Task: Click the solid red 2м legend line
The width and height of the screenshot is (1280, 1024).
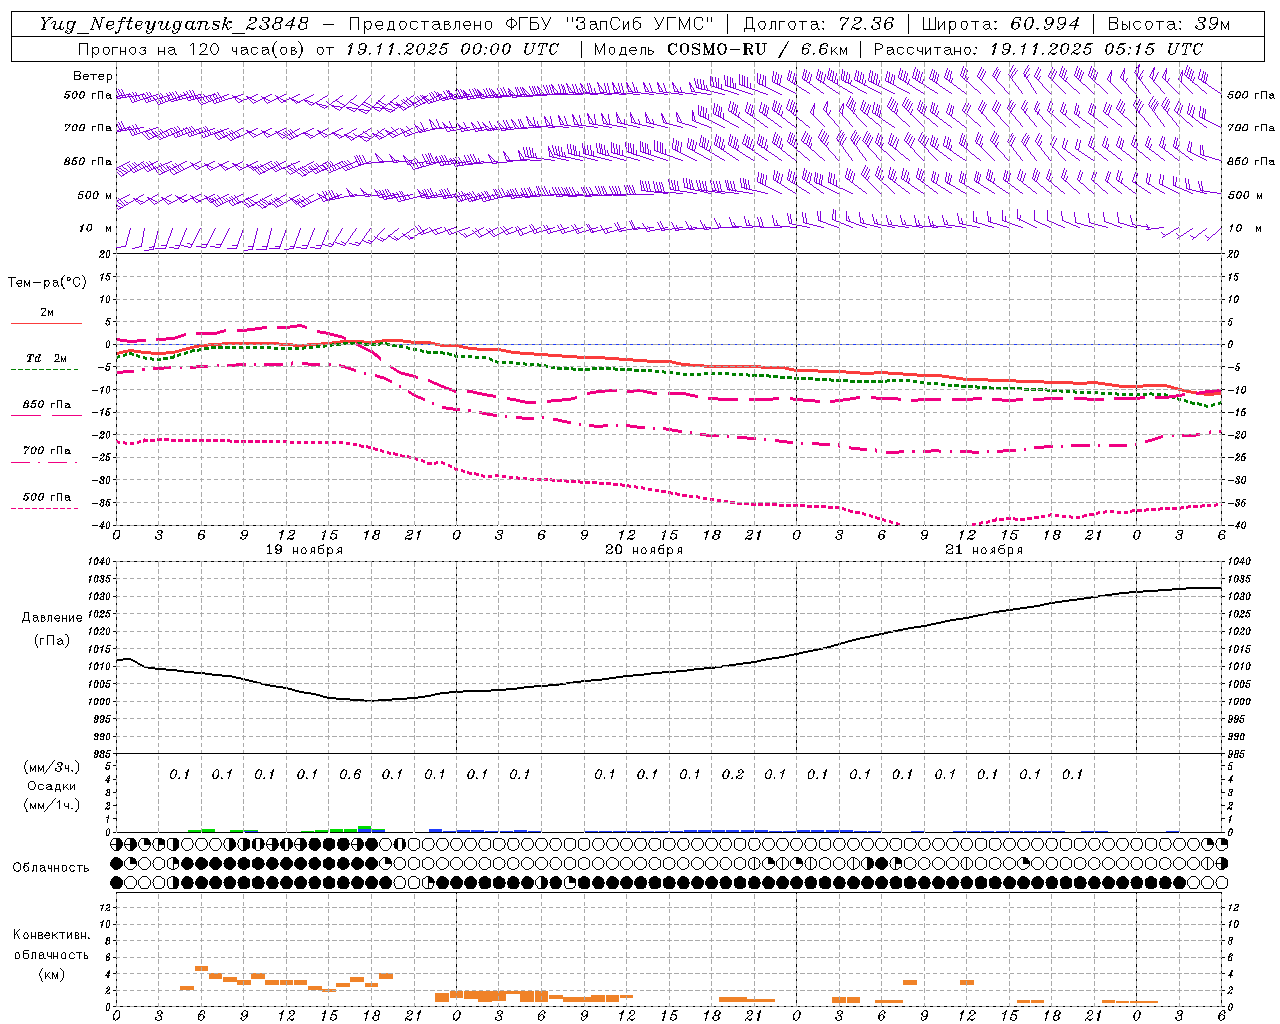Action: pyautogui.click(x=44, y=323)
